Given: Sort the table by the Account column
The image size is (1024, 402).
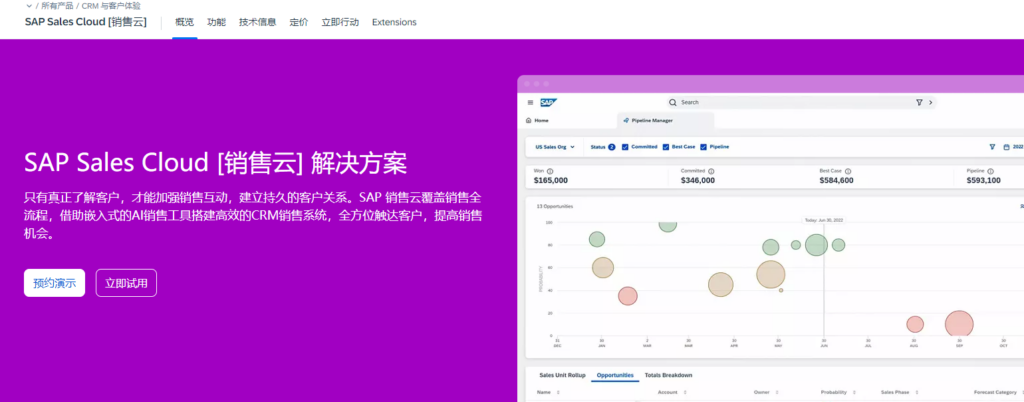Looking at the screenshot, I should [683, 393].
